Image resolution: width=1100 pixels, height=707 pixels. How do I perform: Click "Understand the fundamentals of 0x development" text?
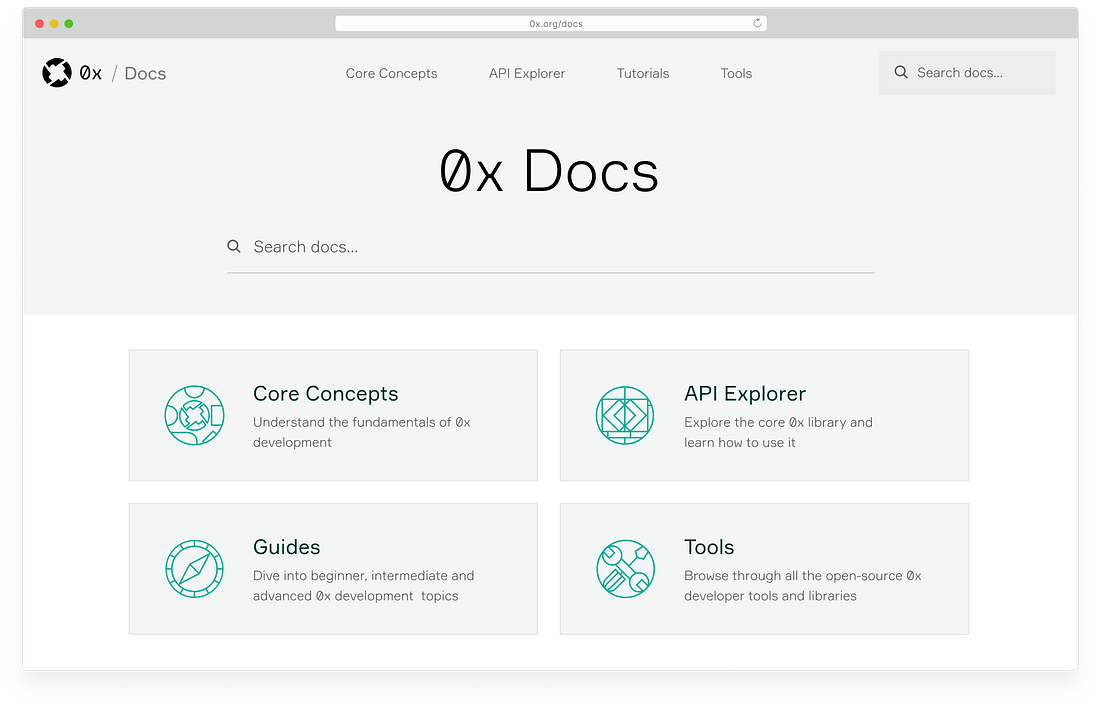click(361, 432)
